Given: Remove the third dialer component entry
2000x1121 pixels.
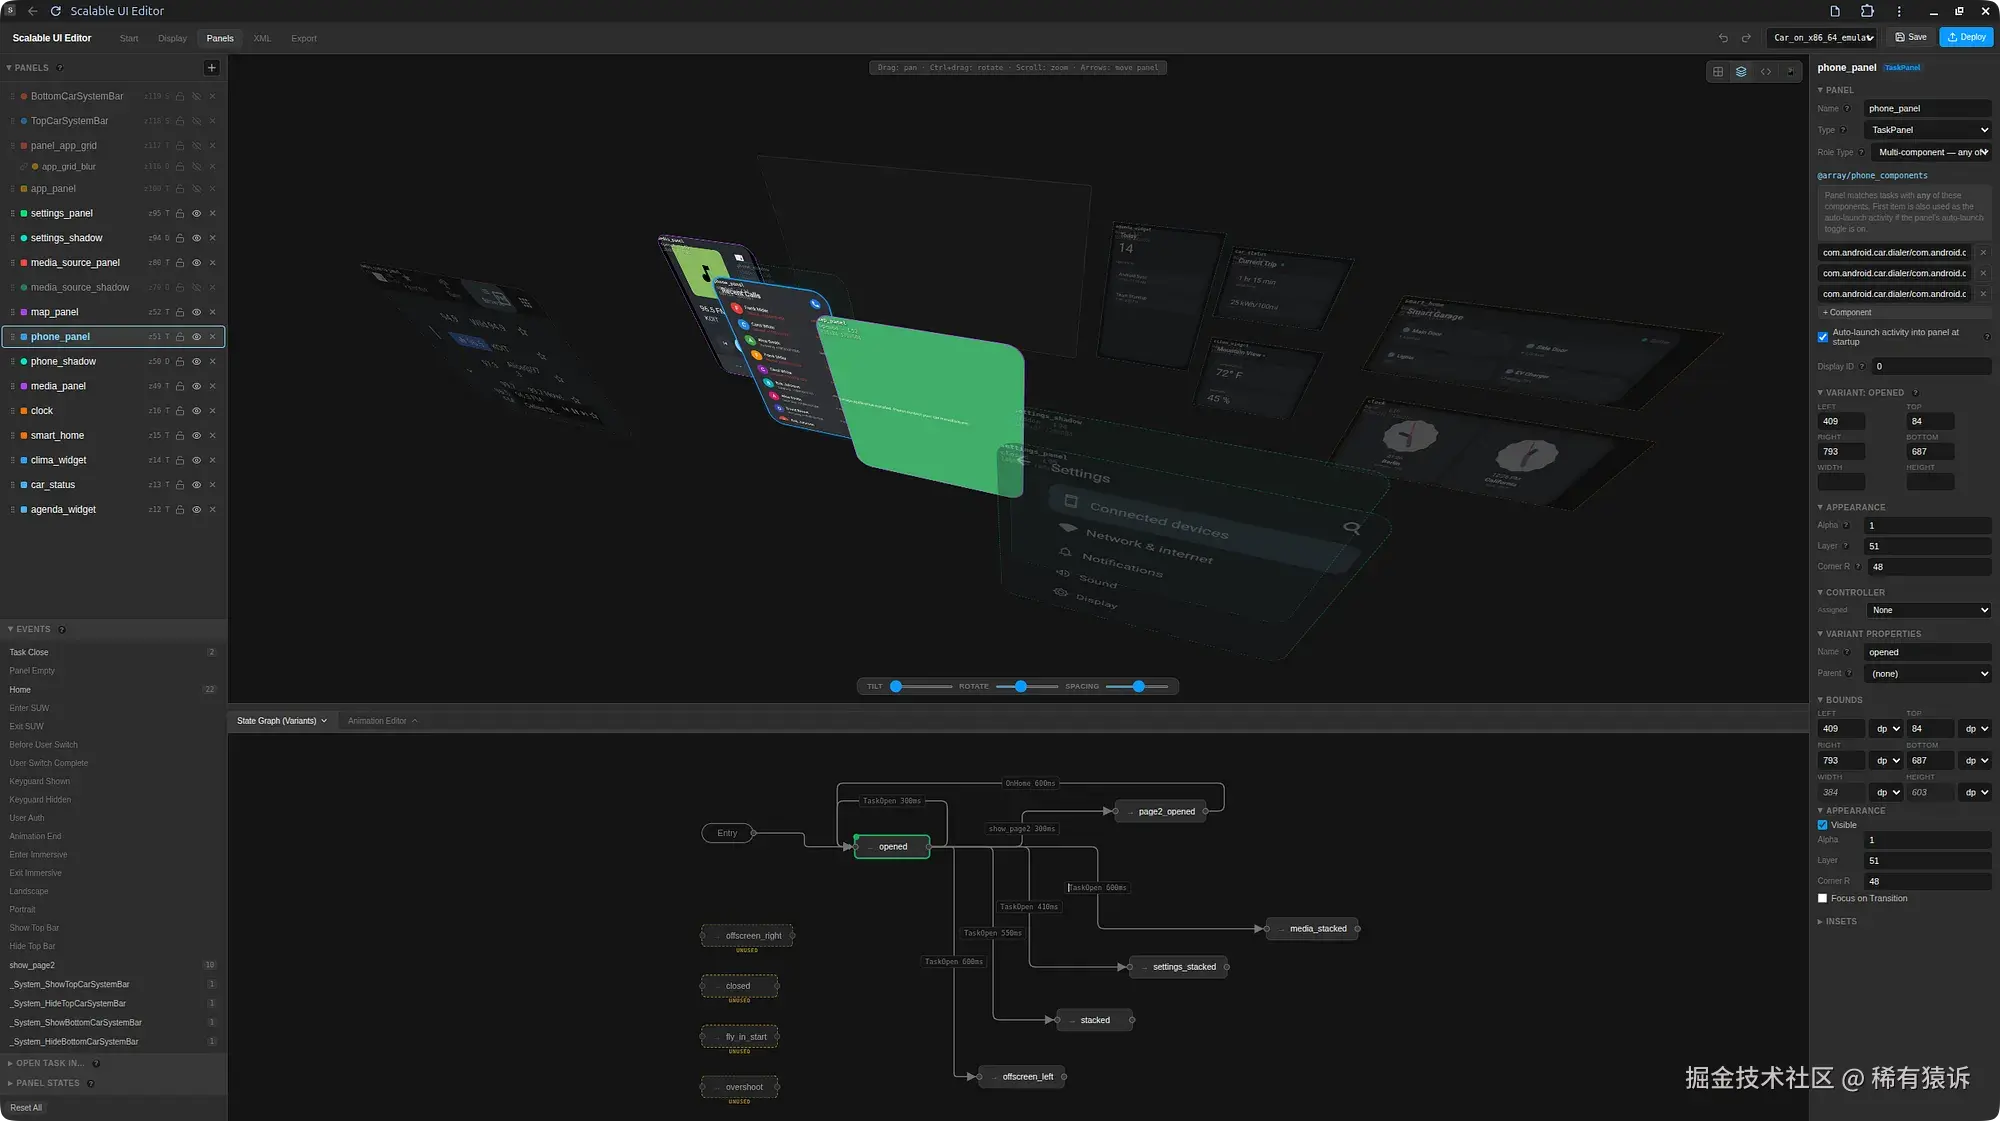Looking at the screenshot, I should [x=1983, y=294].
